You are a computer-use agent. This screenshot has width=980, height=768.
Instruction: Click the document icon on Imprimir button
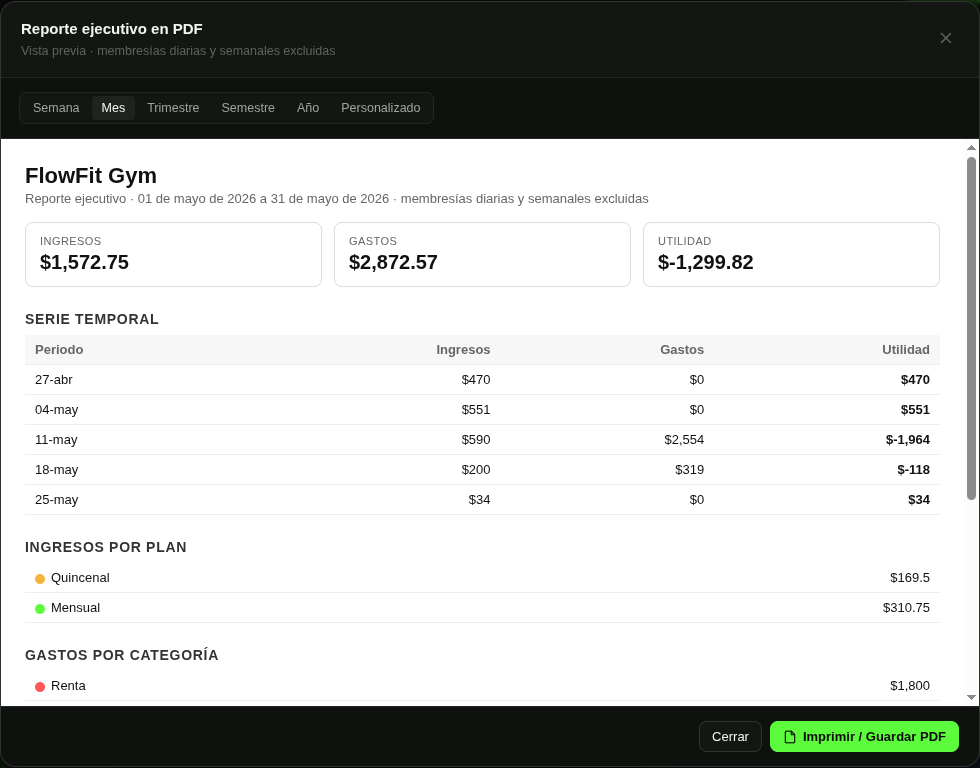790,737
